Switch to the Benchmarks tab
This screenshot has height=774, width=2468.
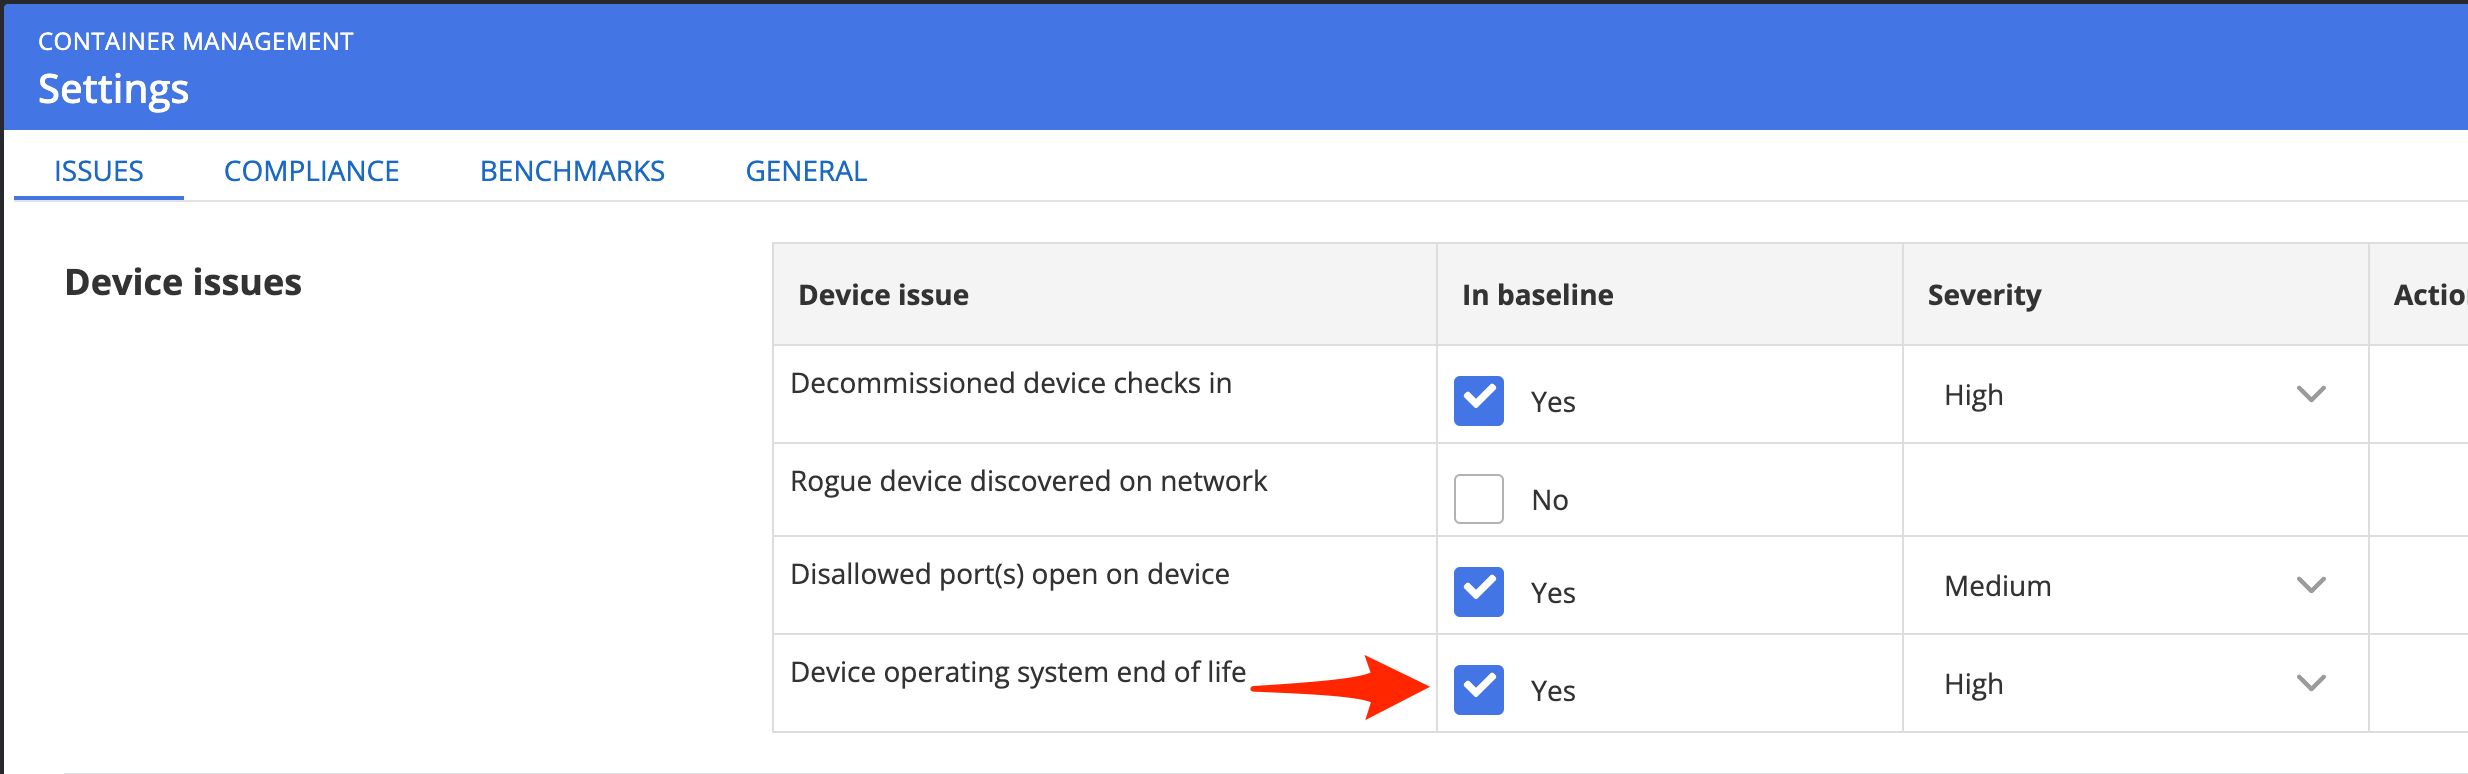[x=572, y=171]
